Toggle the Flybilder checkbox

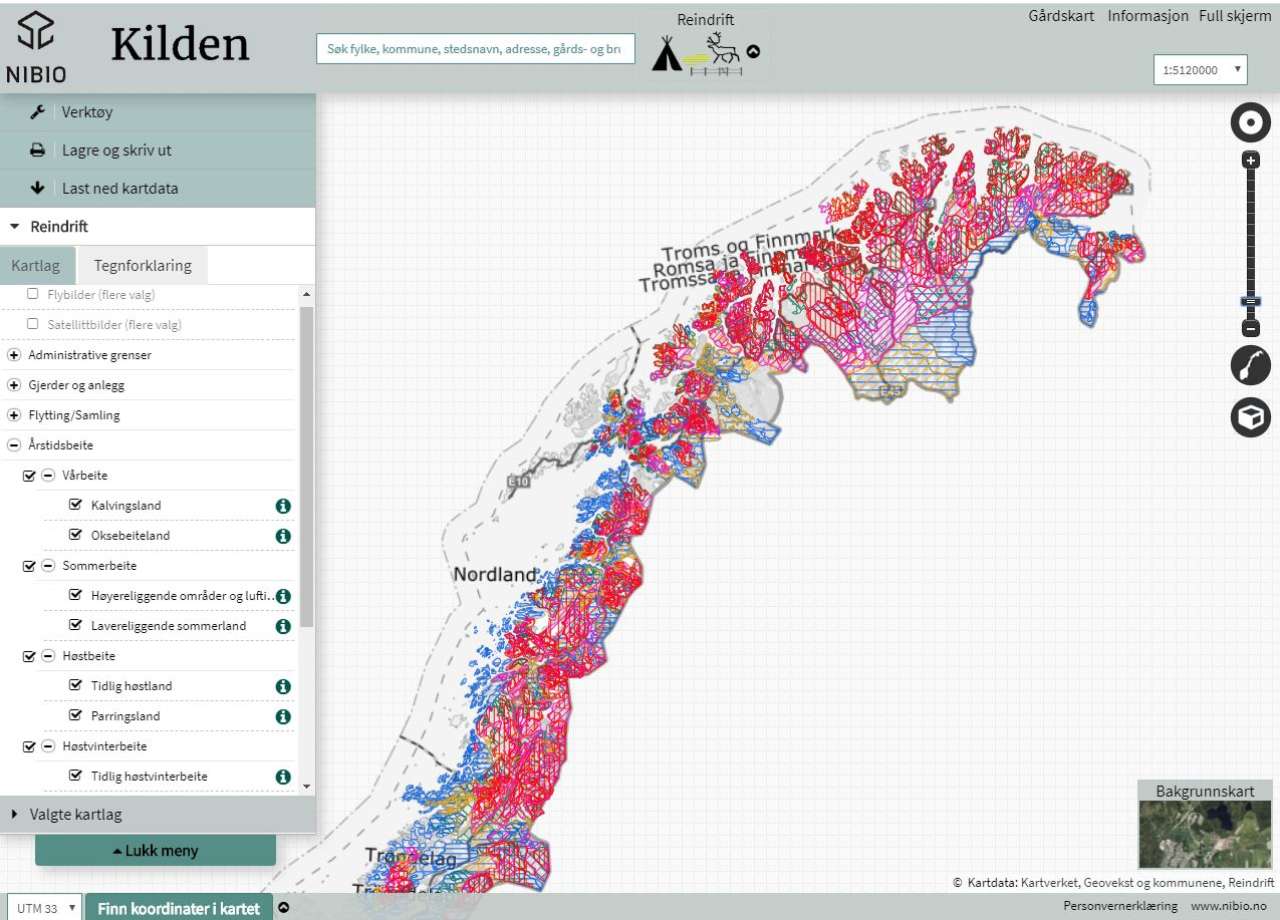tap(33, 294)
